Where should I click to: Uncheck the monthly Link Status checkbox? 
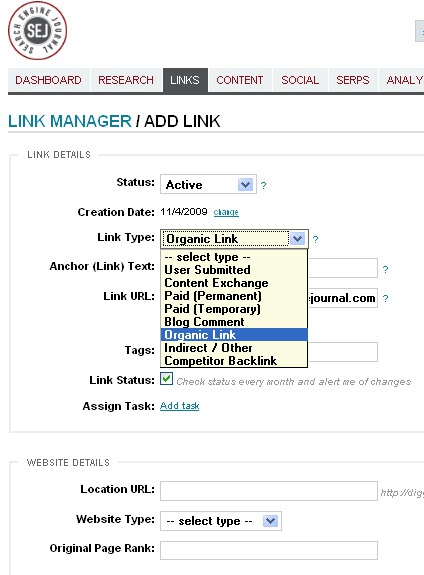[167, 379]
